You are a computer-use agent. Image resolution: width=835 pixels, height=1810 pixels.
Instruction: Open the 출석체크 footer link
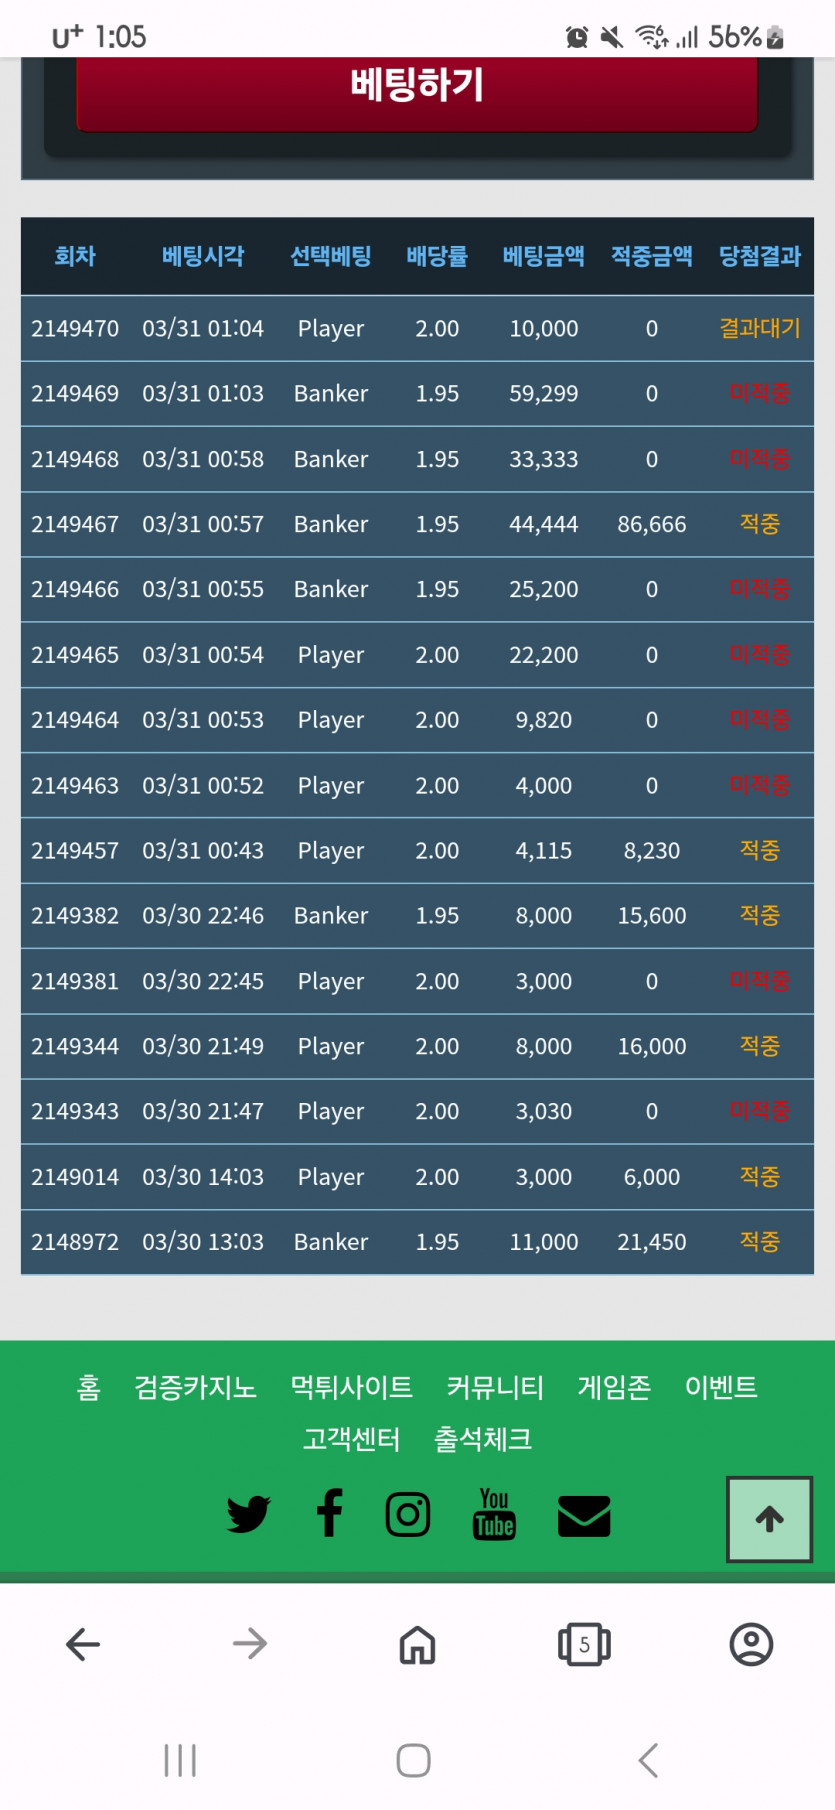[483, 1439]
